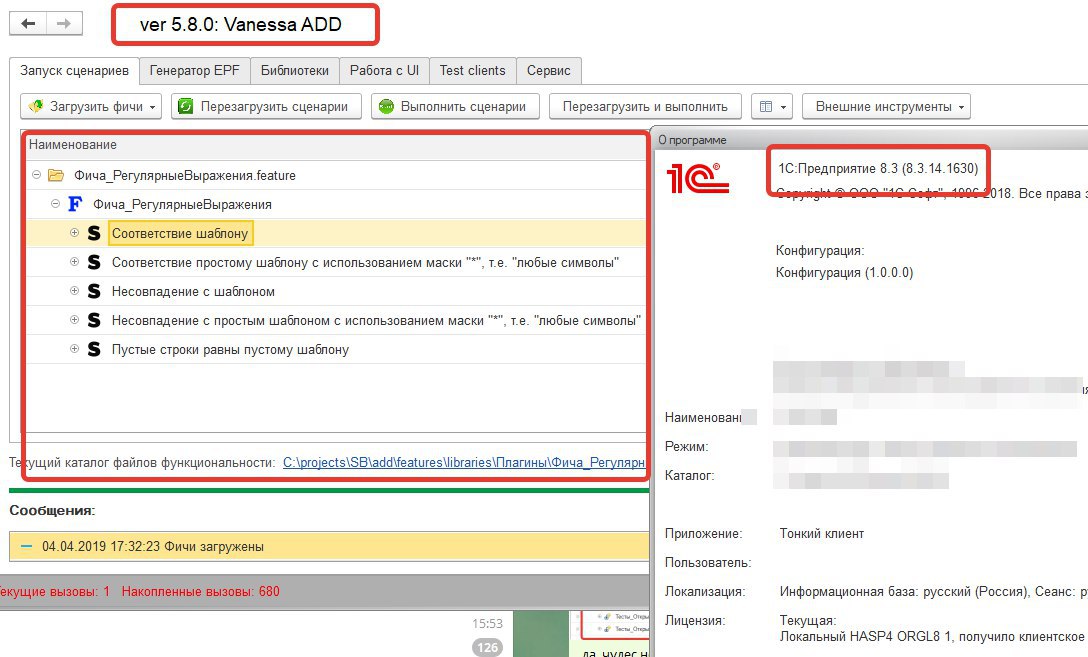Click the 126 unread counter badge
The width and height of the screenshot is (1088, 657).
[487, 647]
